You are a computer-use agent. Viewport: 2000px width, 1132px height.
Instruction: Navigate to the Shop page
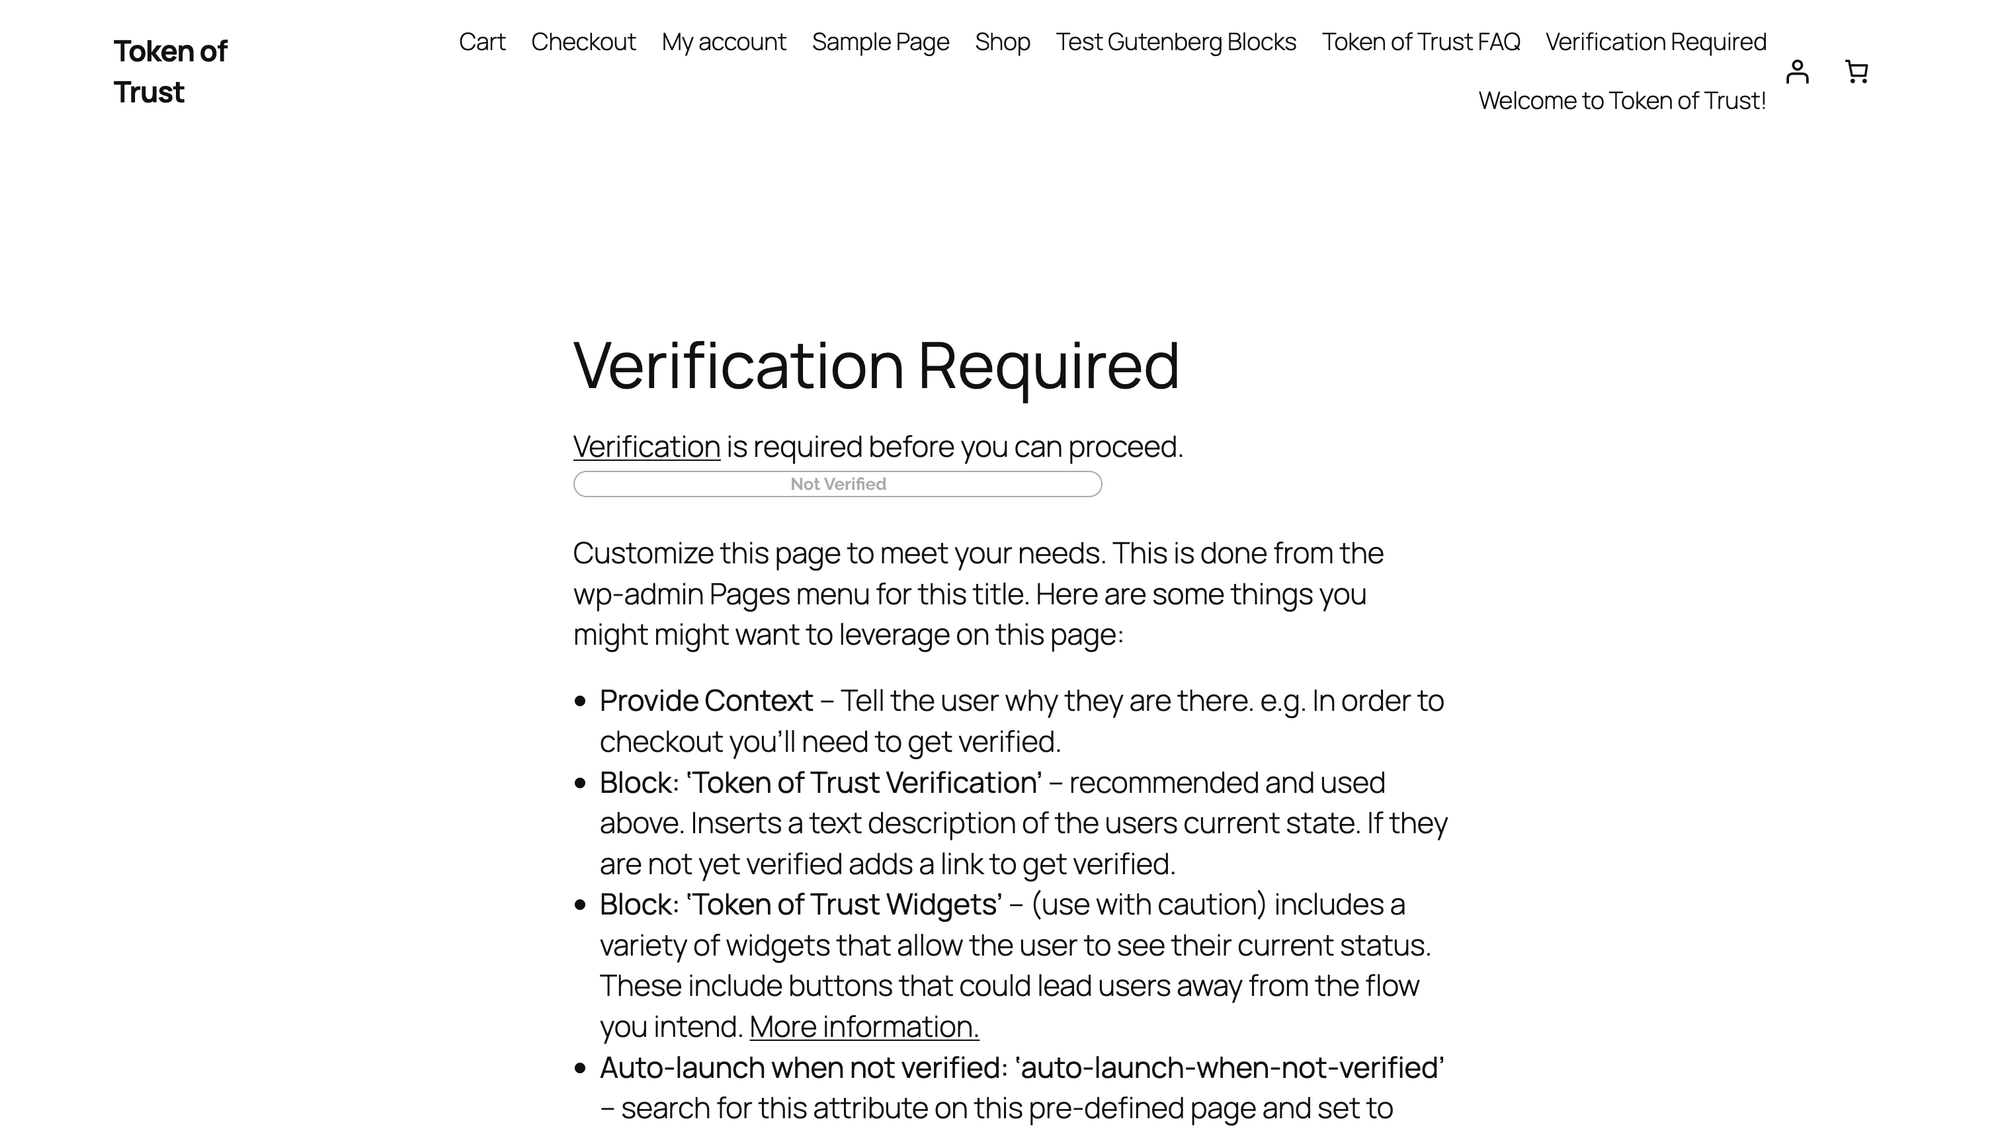(1002, 42)
